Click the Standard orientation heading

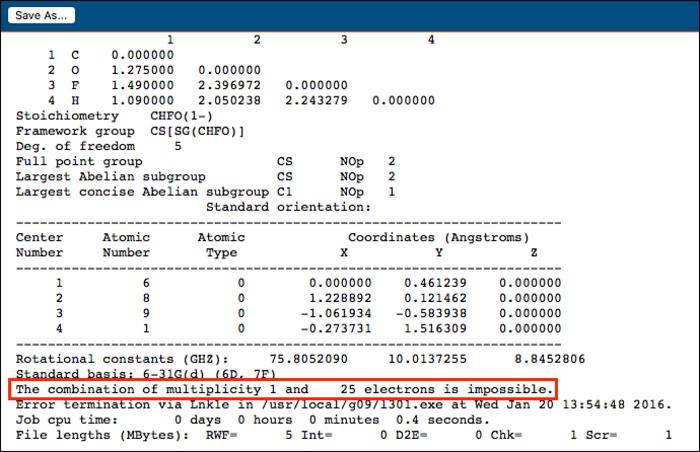288,207
